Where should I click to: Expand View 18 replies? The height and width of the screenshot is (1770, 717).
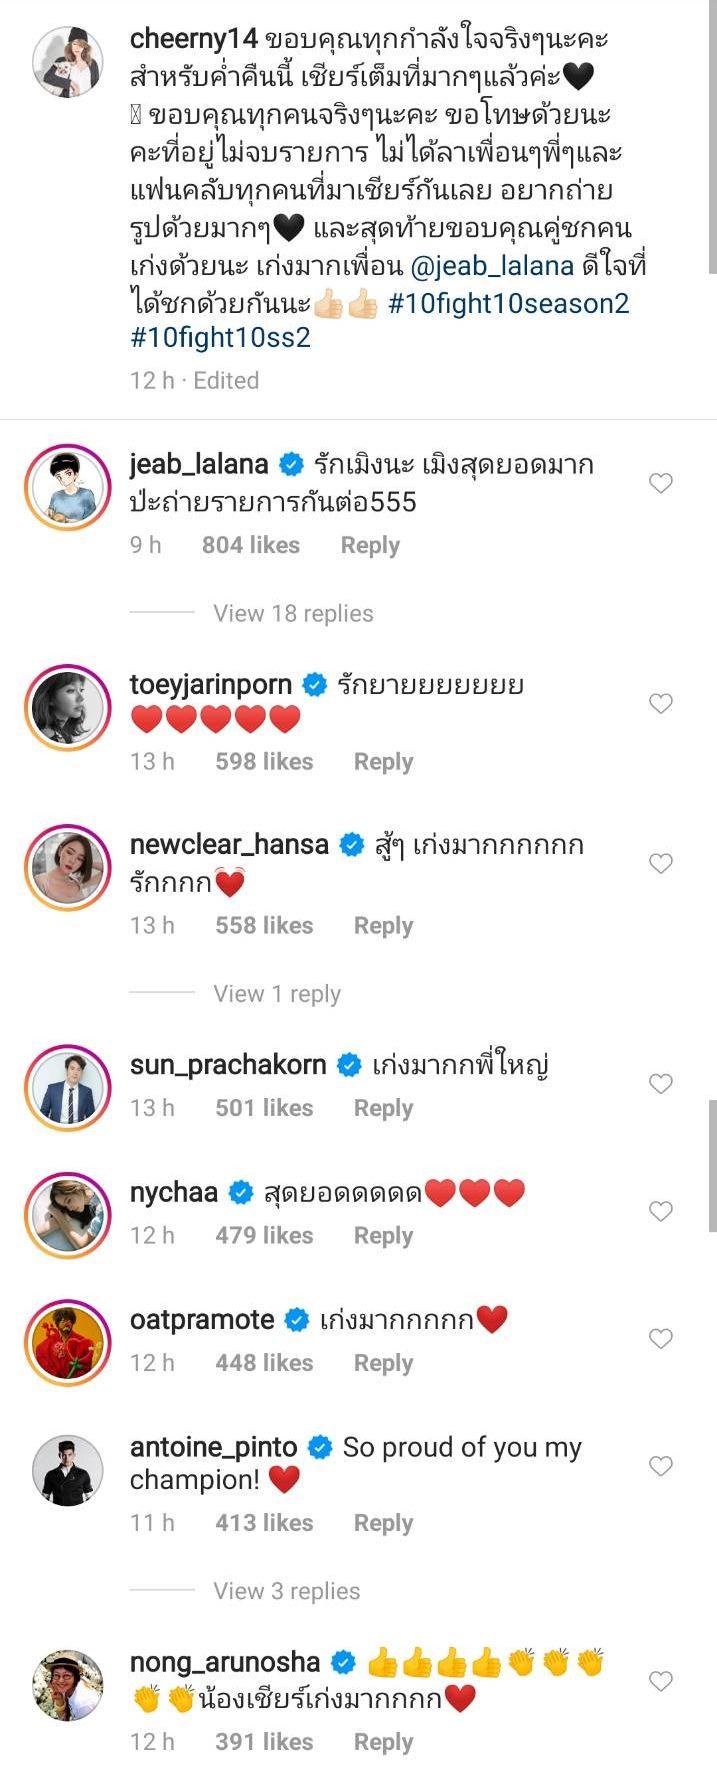coord(293,614)
